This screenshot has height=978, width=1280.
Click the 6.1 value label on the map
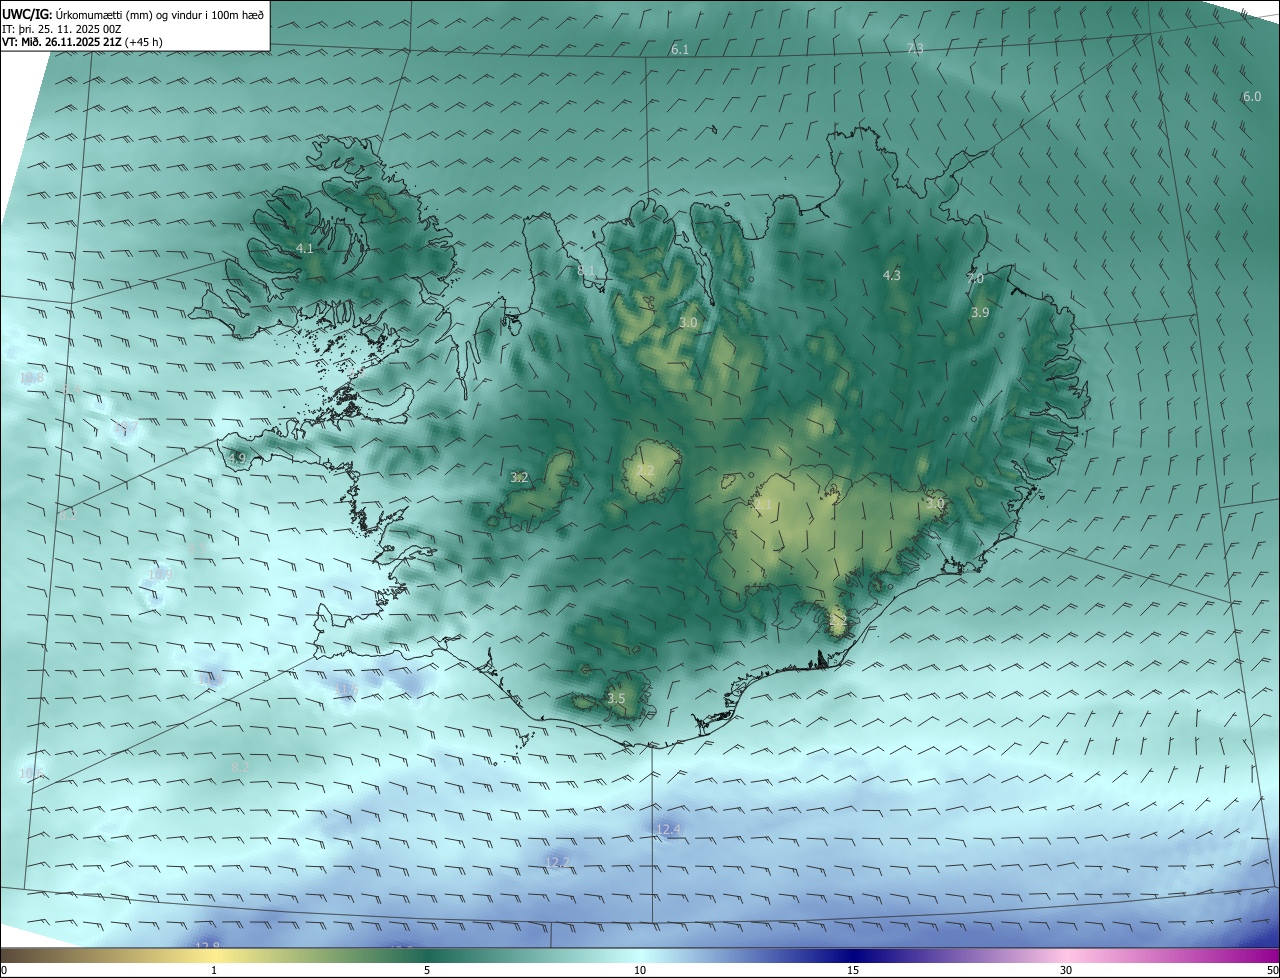680,49
